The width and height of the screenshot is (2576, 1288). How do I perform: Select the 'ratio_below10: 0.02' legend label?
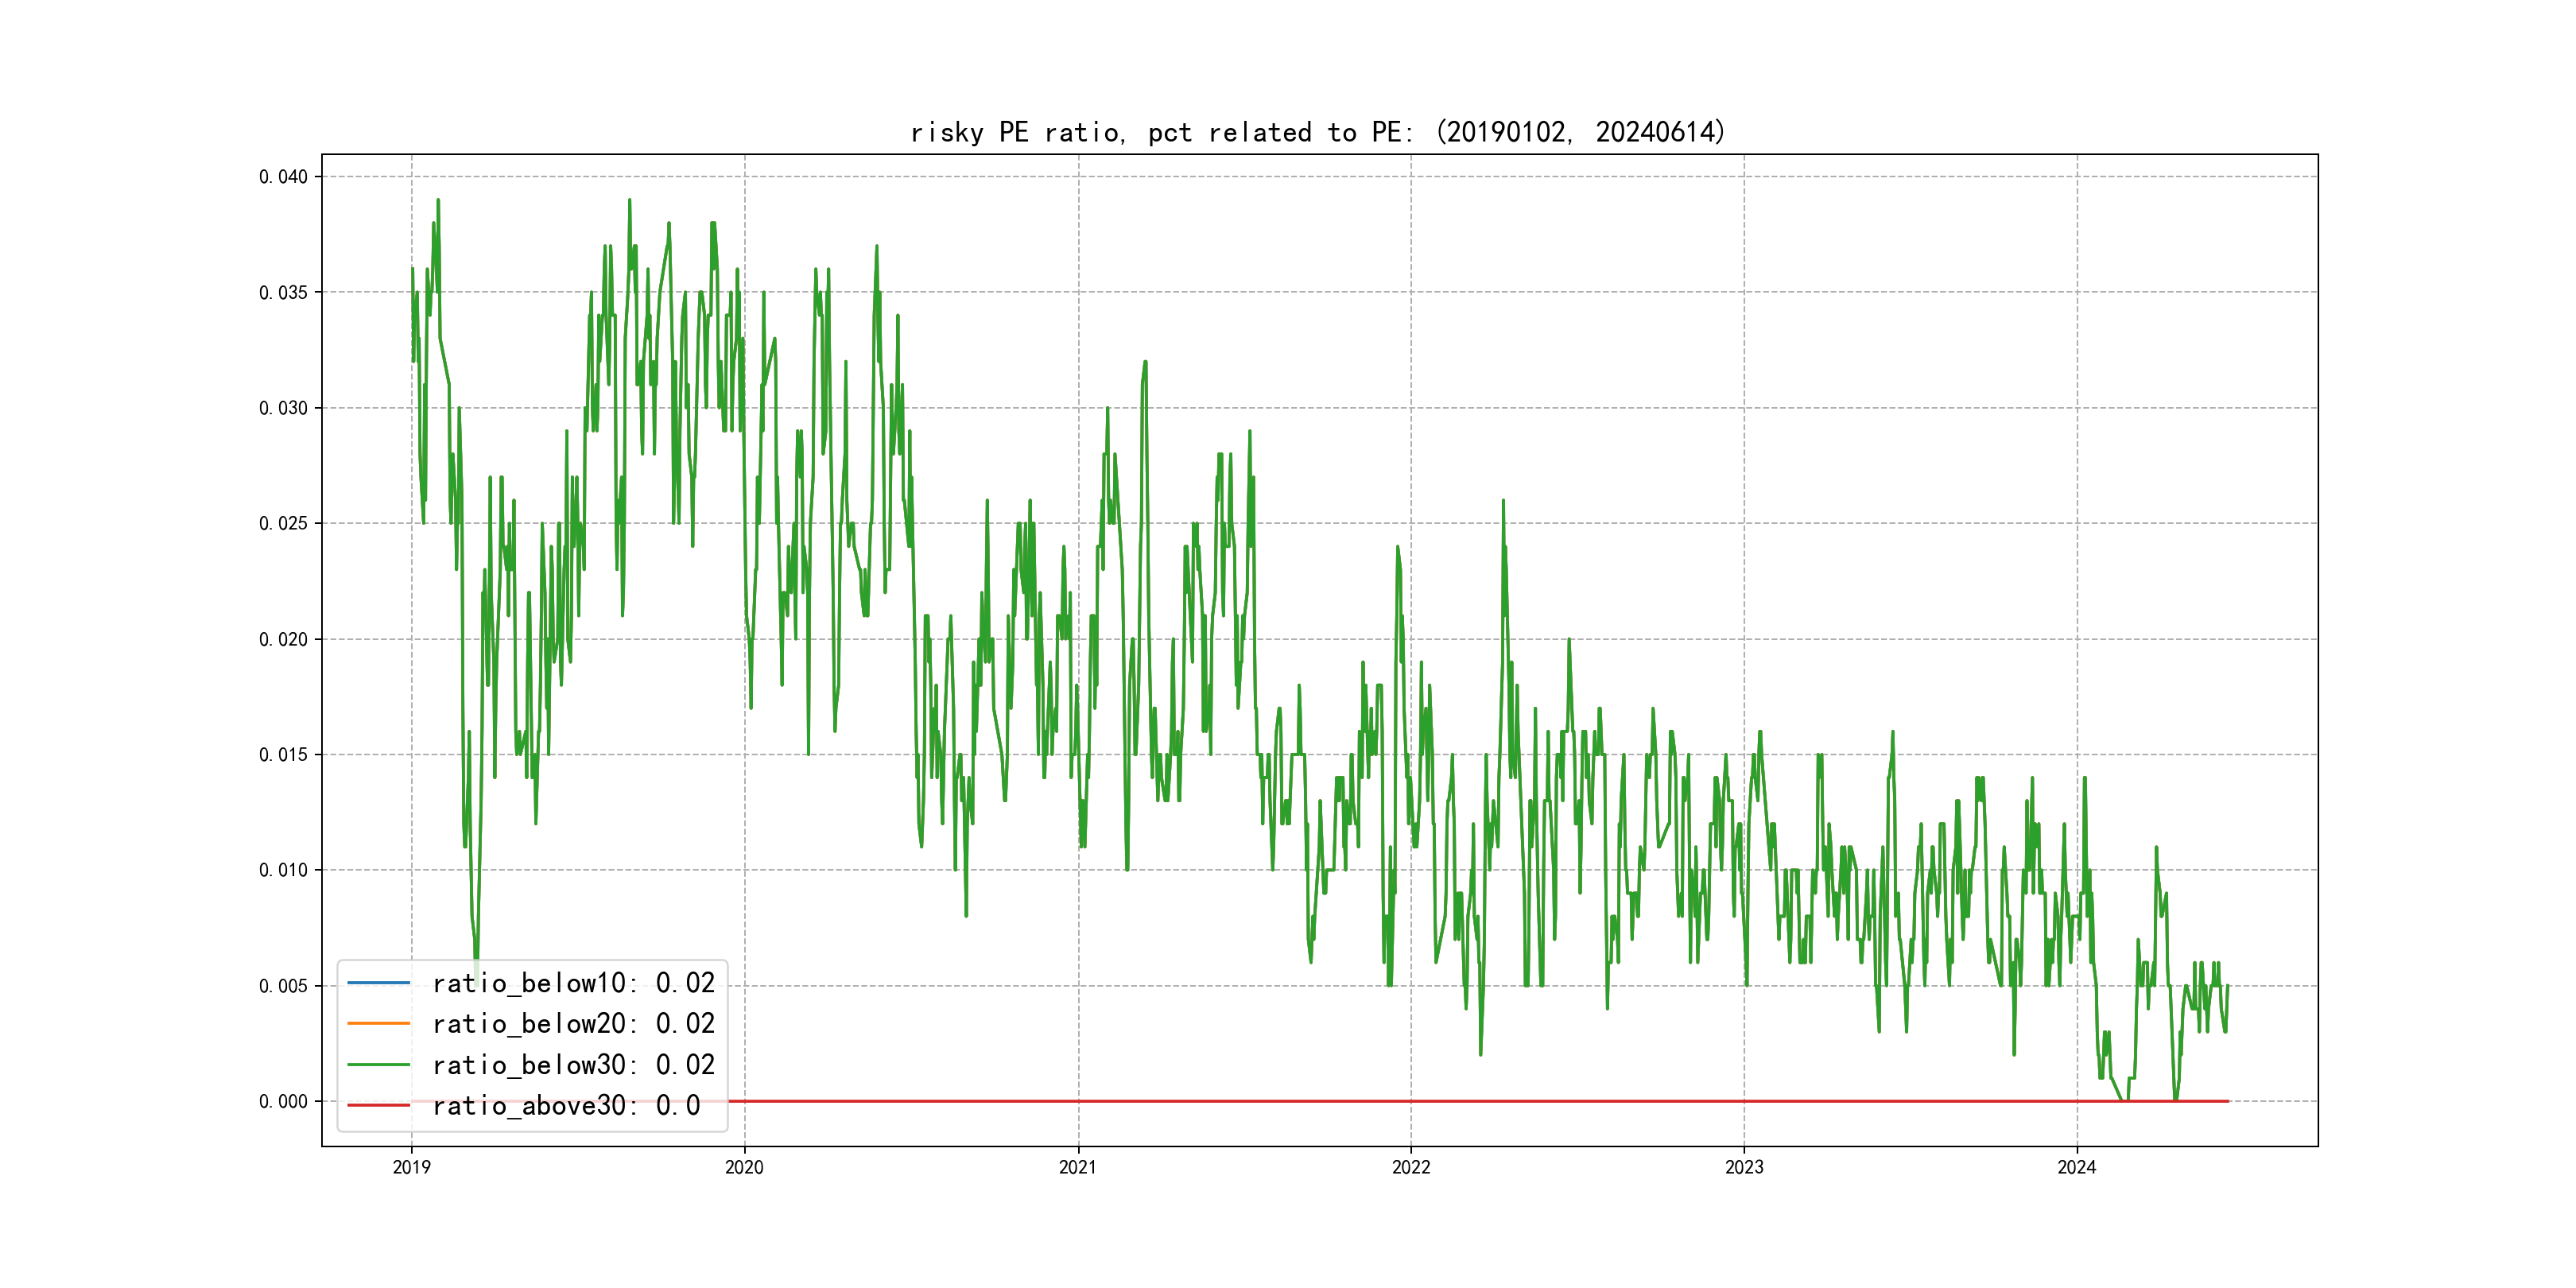tap(573, 983)
